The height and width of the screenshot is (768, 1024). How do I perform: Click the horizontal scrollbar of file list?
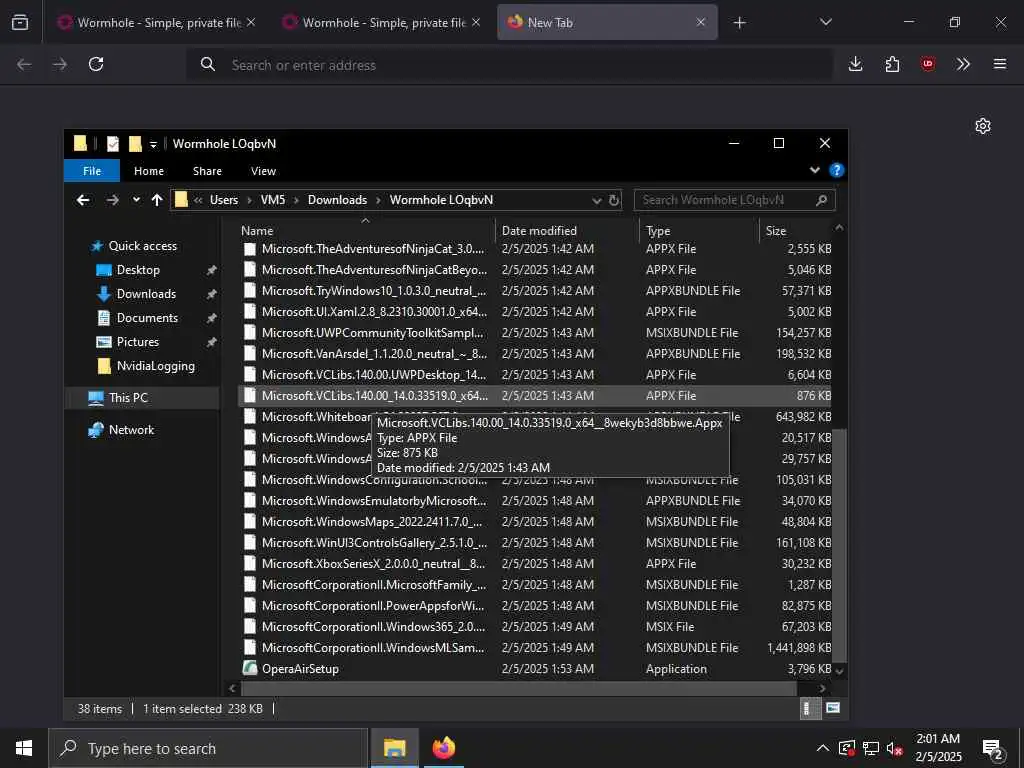point(519,688)
